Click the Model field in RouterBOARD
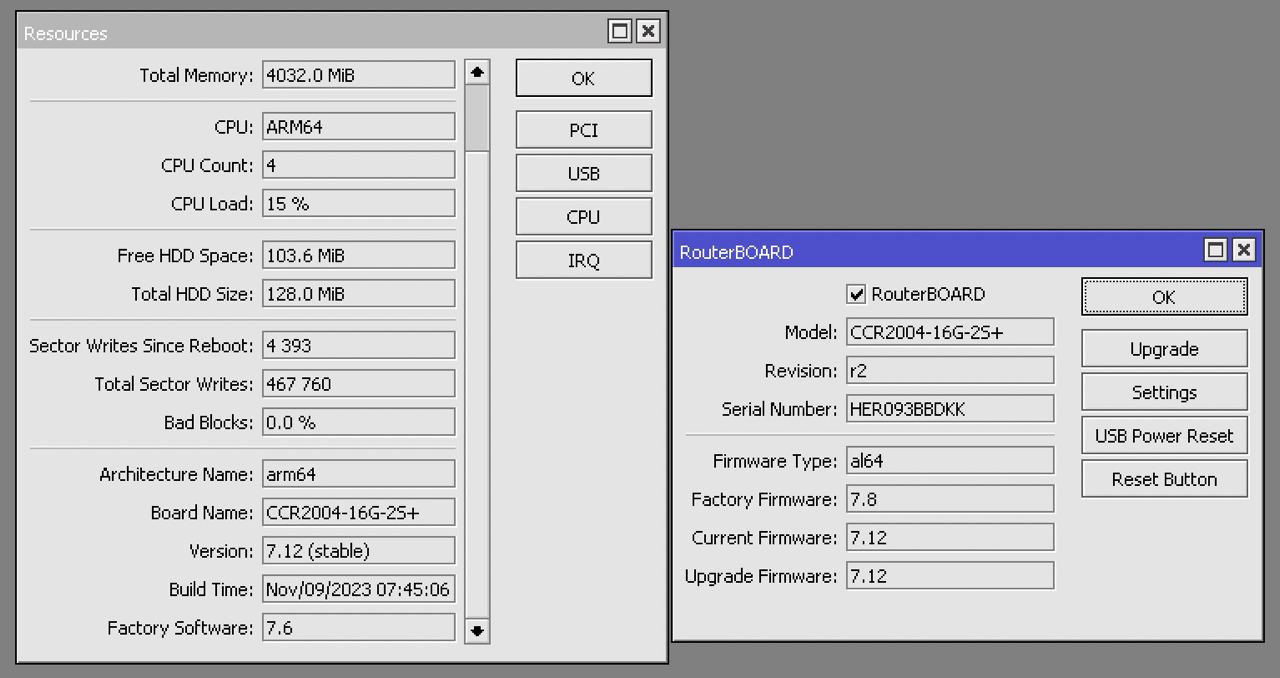 pyautogui.click(x=950, y=332)
